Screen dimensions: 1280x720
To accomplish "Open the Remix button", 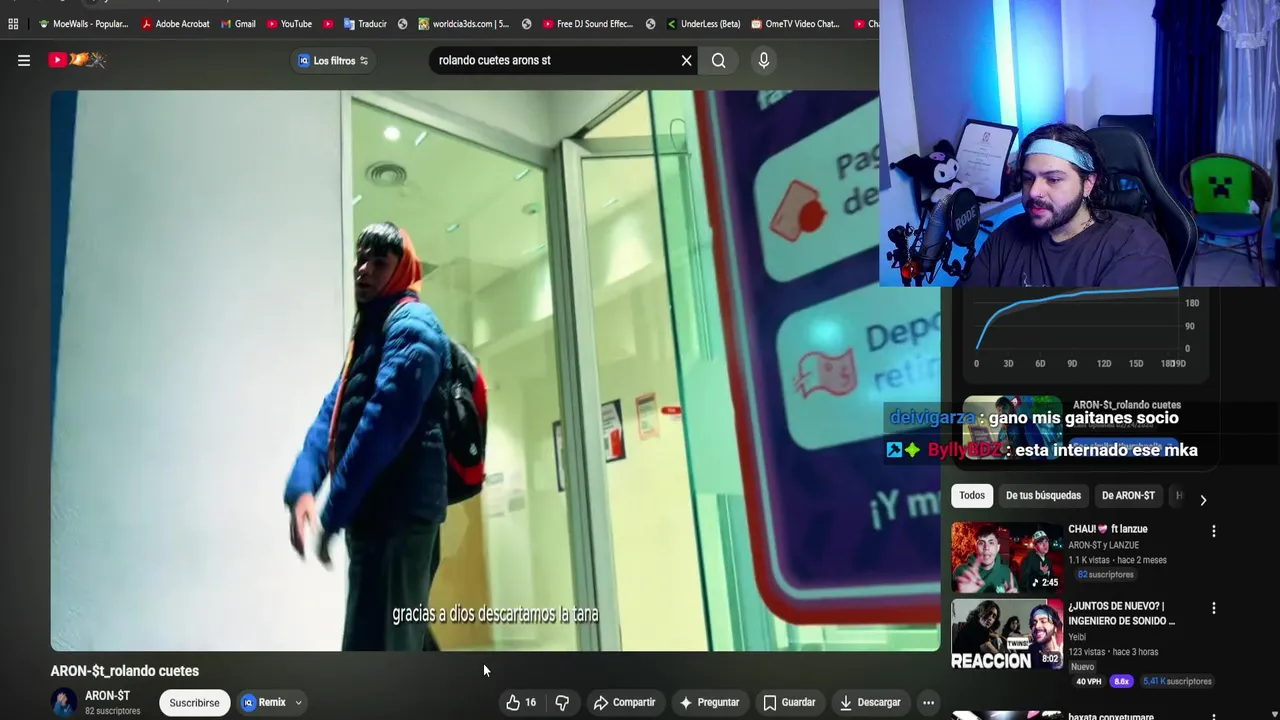I will [x=264, y=703].
